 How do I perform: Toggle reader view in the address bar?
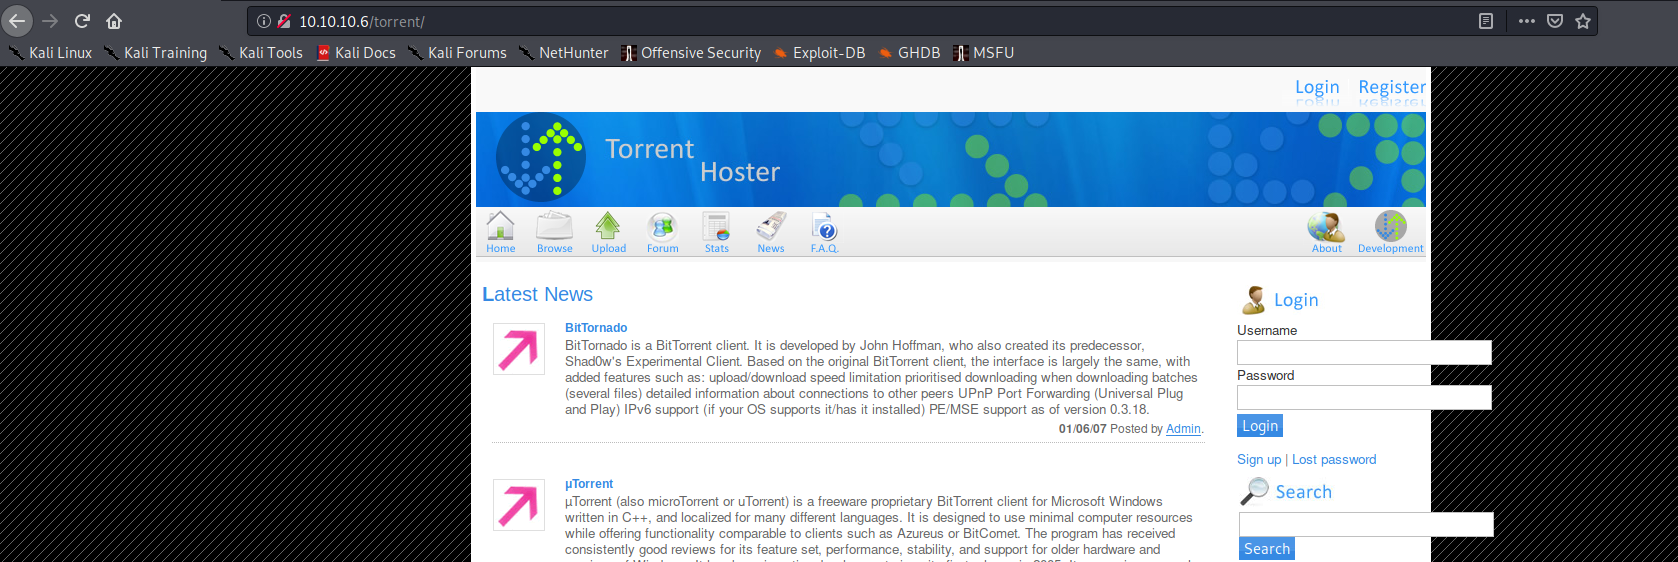(x=1486, y=21)
